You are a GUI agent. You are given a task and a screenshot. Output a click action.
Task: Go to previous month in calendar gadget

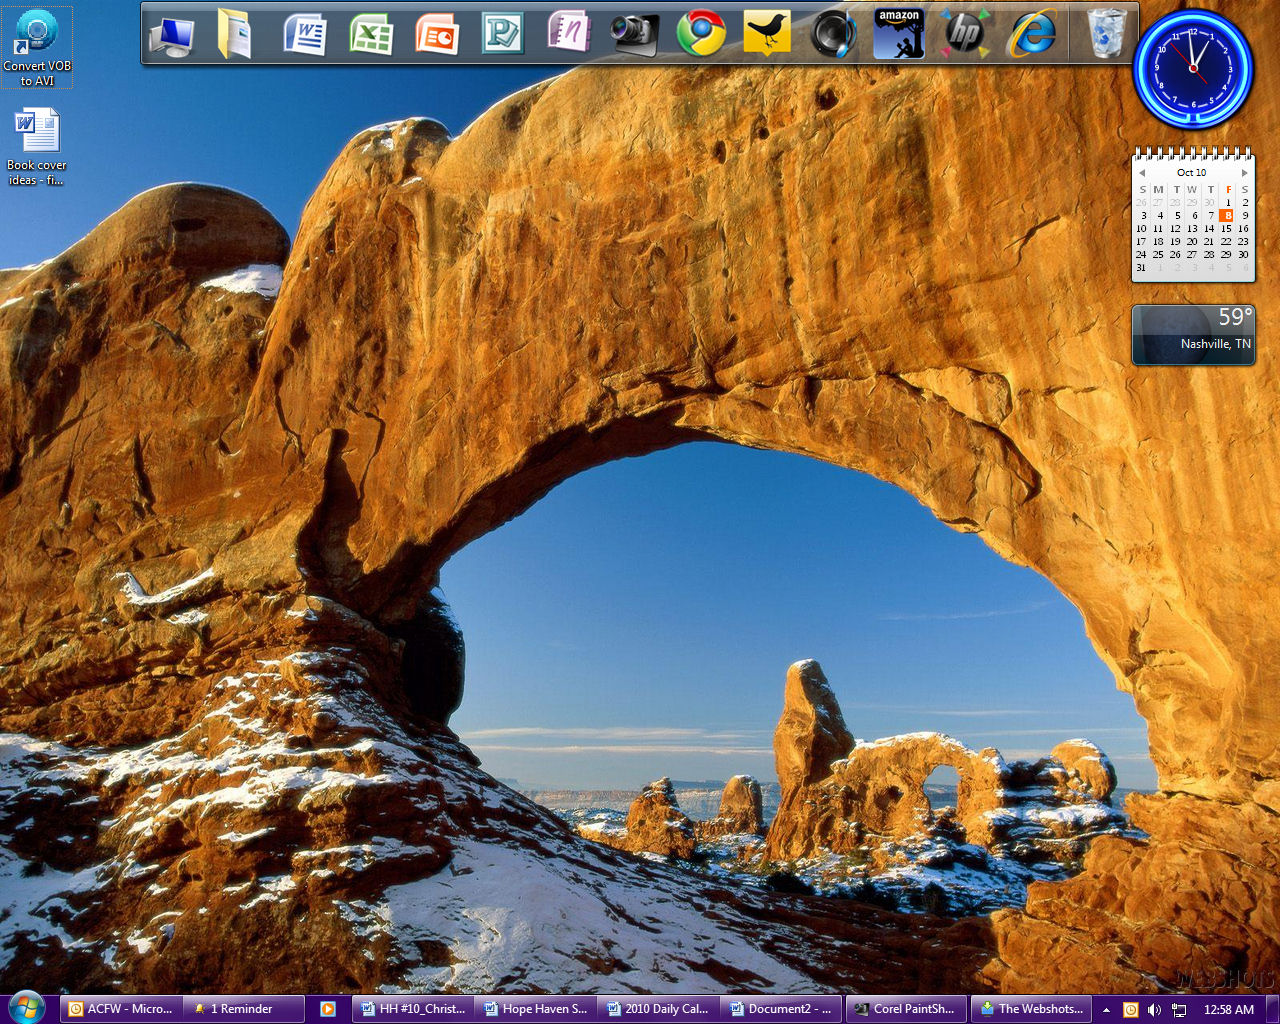1142,173
